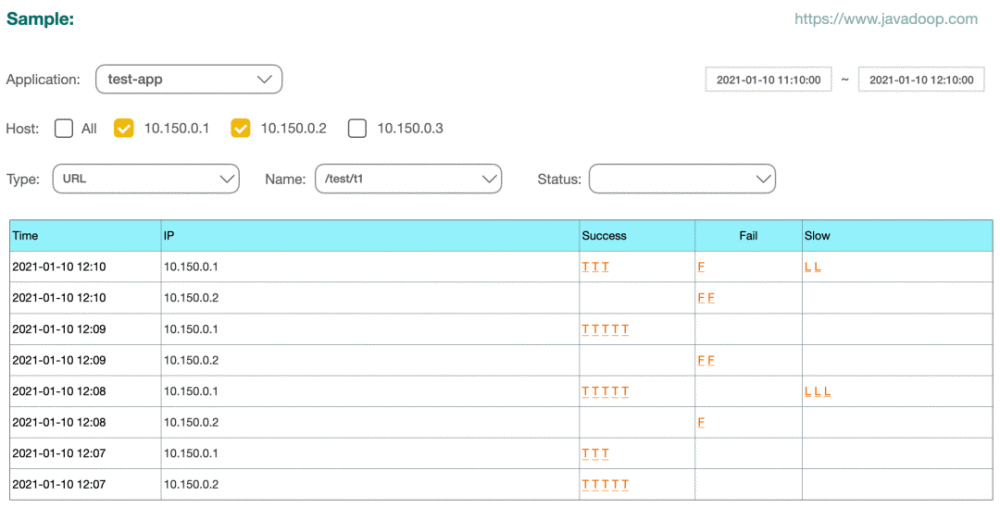
Task: Open first Slow L sample for 12:10 row
Action: point(808,267)
